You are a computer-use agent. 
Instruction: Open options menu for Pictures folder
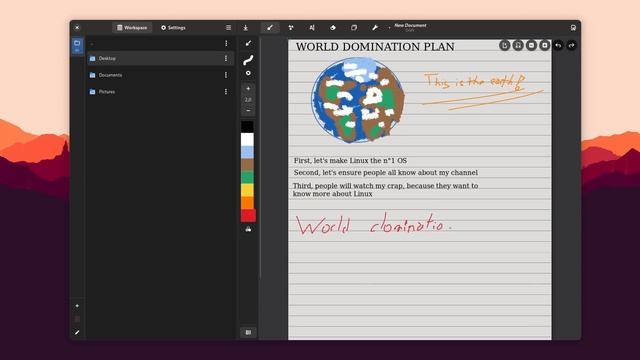pos(226,92)
